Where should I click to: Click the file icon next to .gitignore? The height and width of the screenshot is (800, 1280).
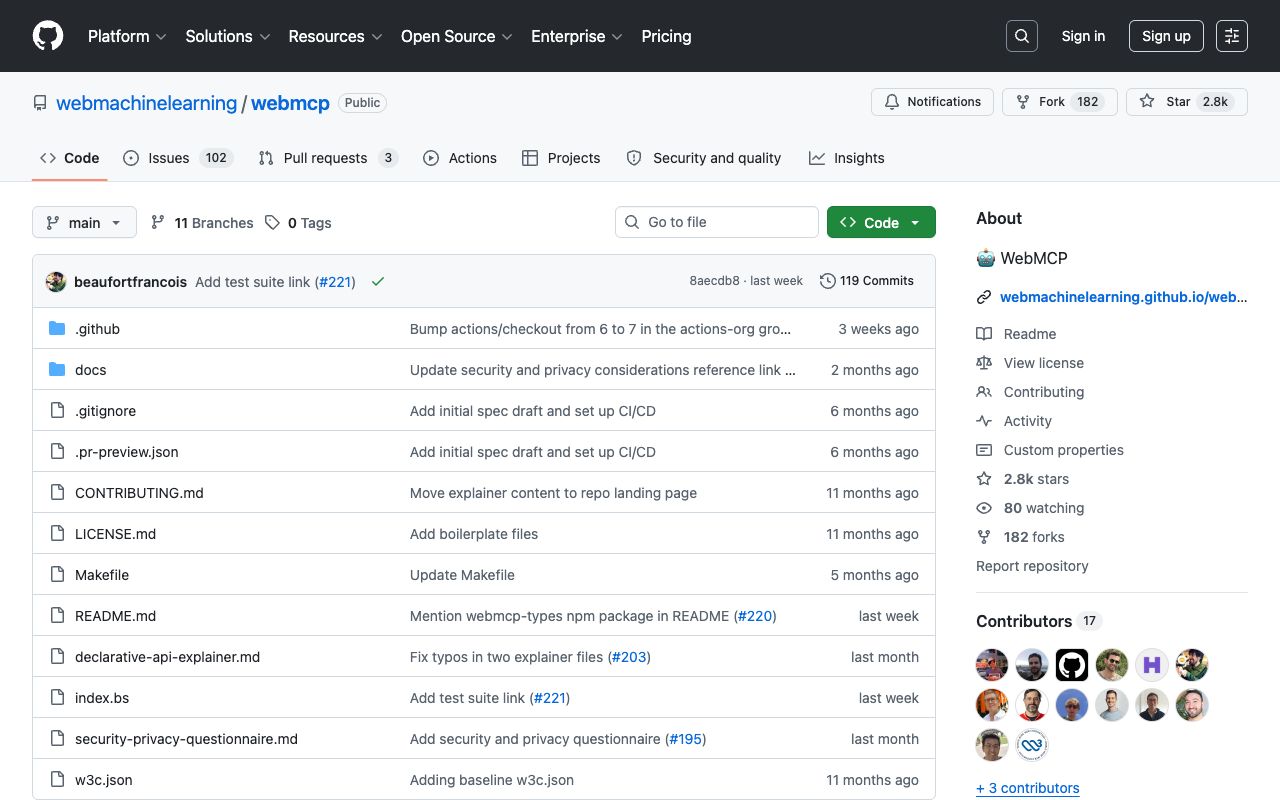click(57, 411)
